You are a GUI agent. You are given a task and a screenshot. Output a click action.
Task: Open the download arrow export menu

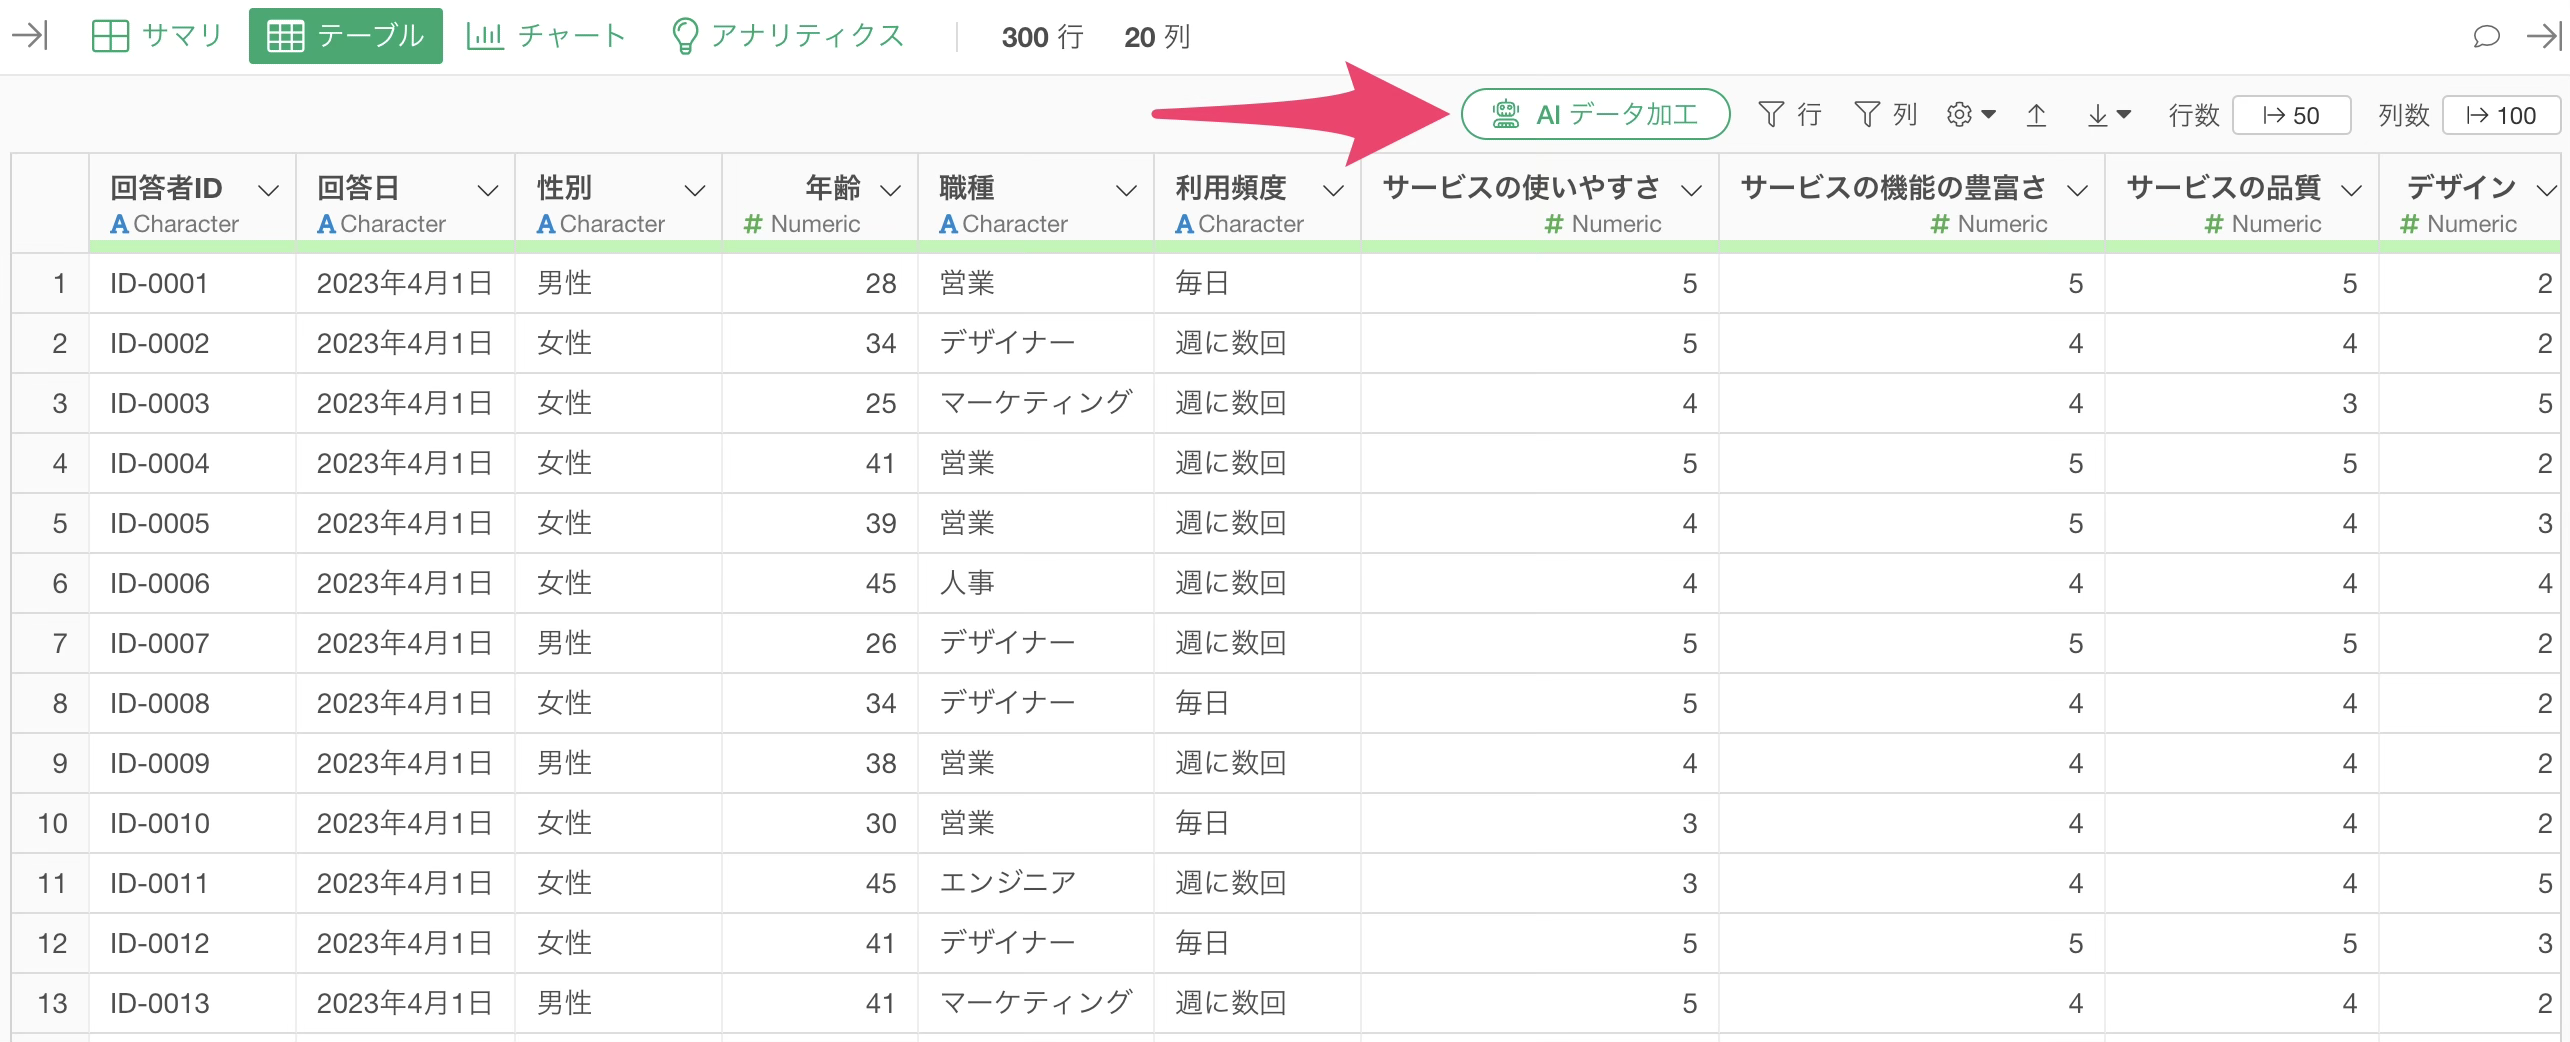tap(2108, 116)
